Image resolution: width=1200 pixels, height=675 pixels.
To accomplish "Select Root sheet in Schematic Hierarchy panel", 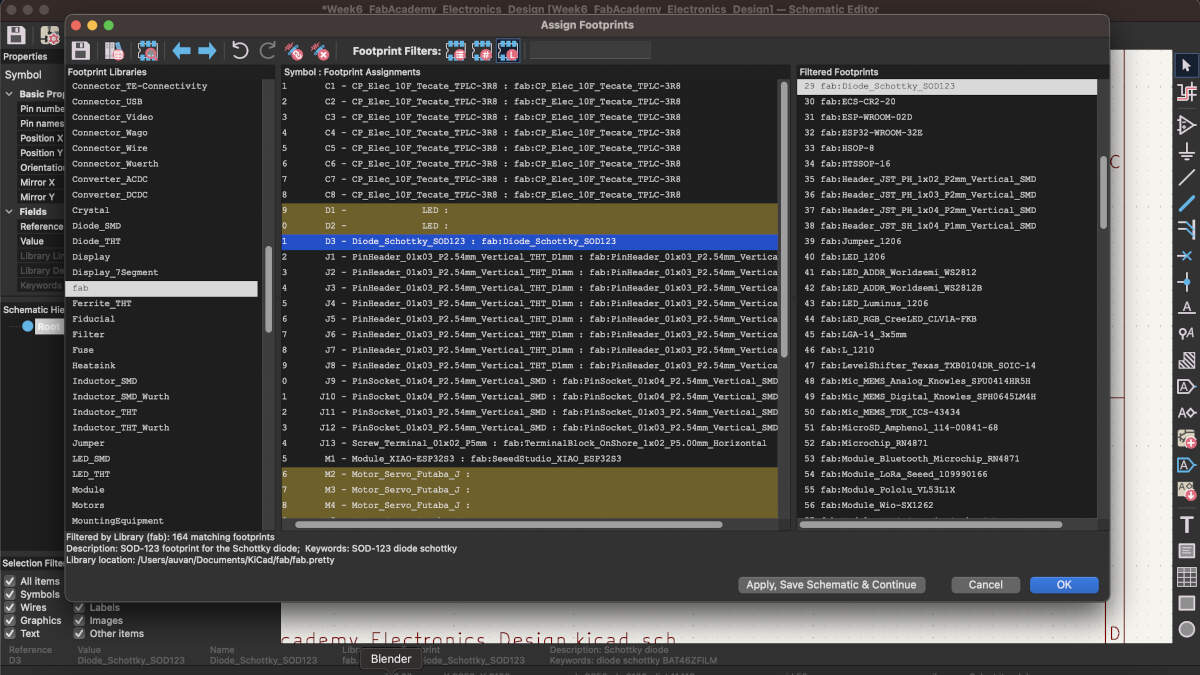I will coord(48,327).
